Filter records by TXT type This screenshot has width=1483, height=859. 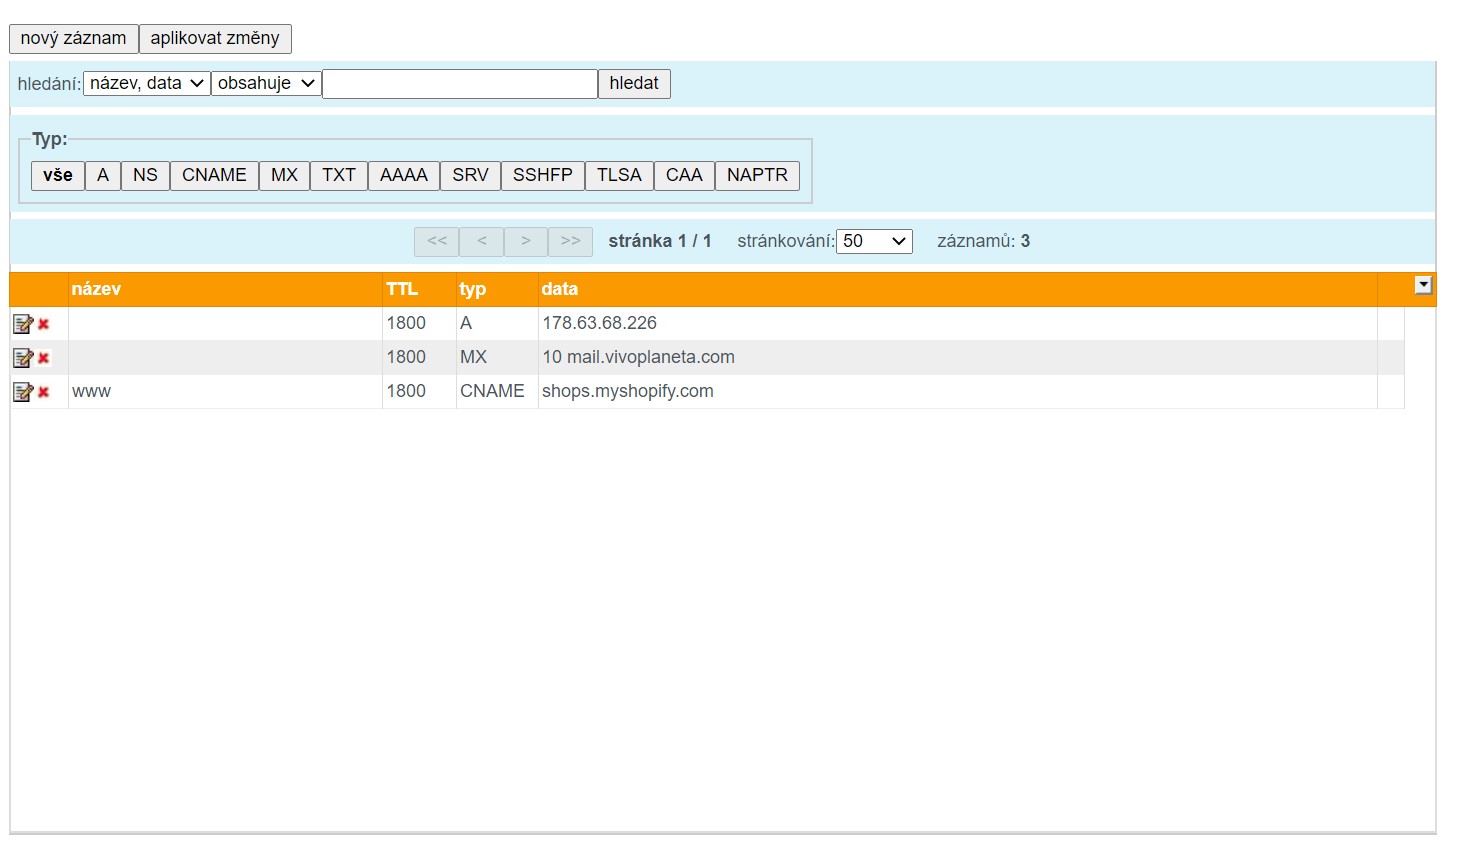339,175
